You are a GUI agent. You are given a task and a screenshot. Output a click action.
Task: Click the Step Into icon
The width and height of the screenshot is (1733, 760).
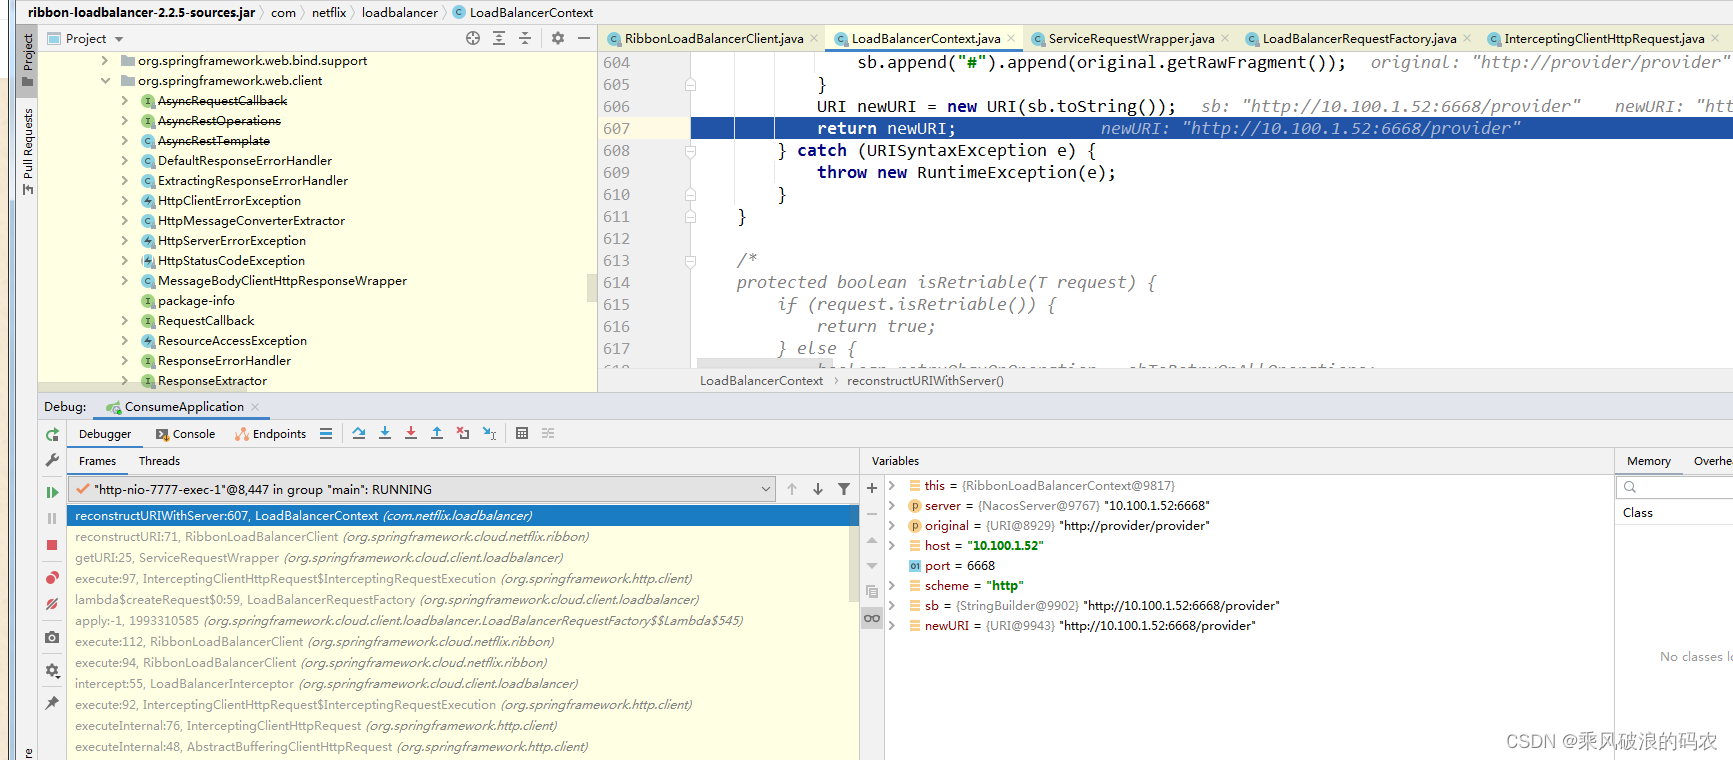click(x=385, y=433)
